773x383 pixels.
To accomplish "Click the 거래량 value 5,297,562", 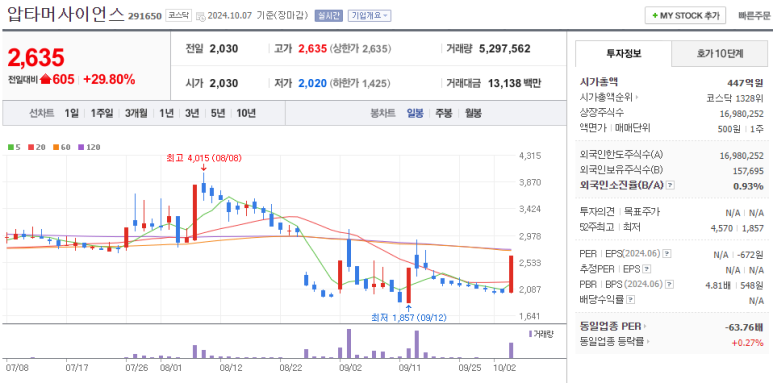I will coord(505,49).
